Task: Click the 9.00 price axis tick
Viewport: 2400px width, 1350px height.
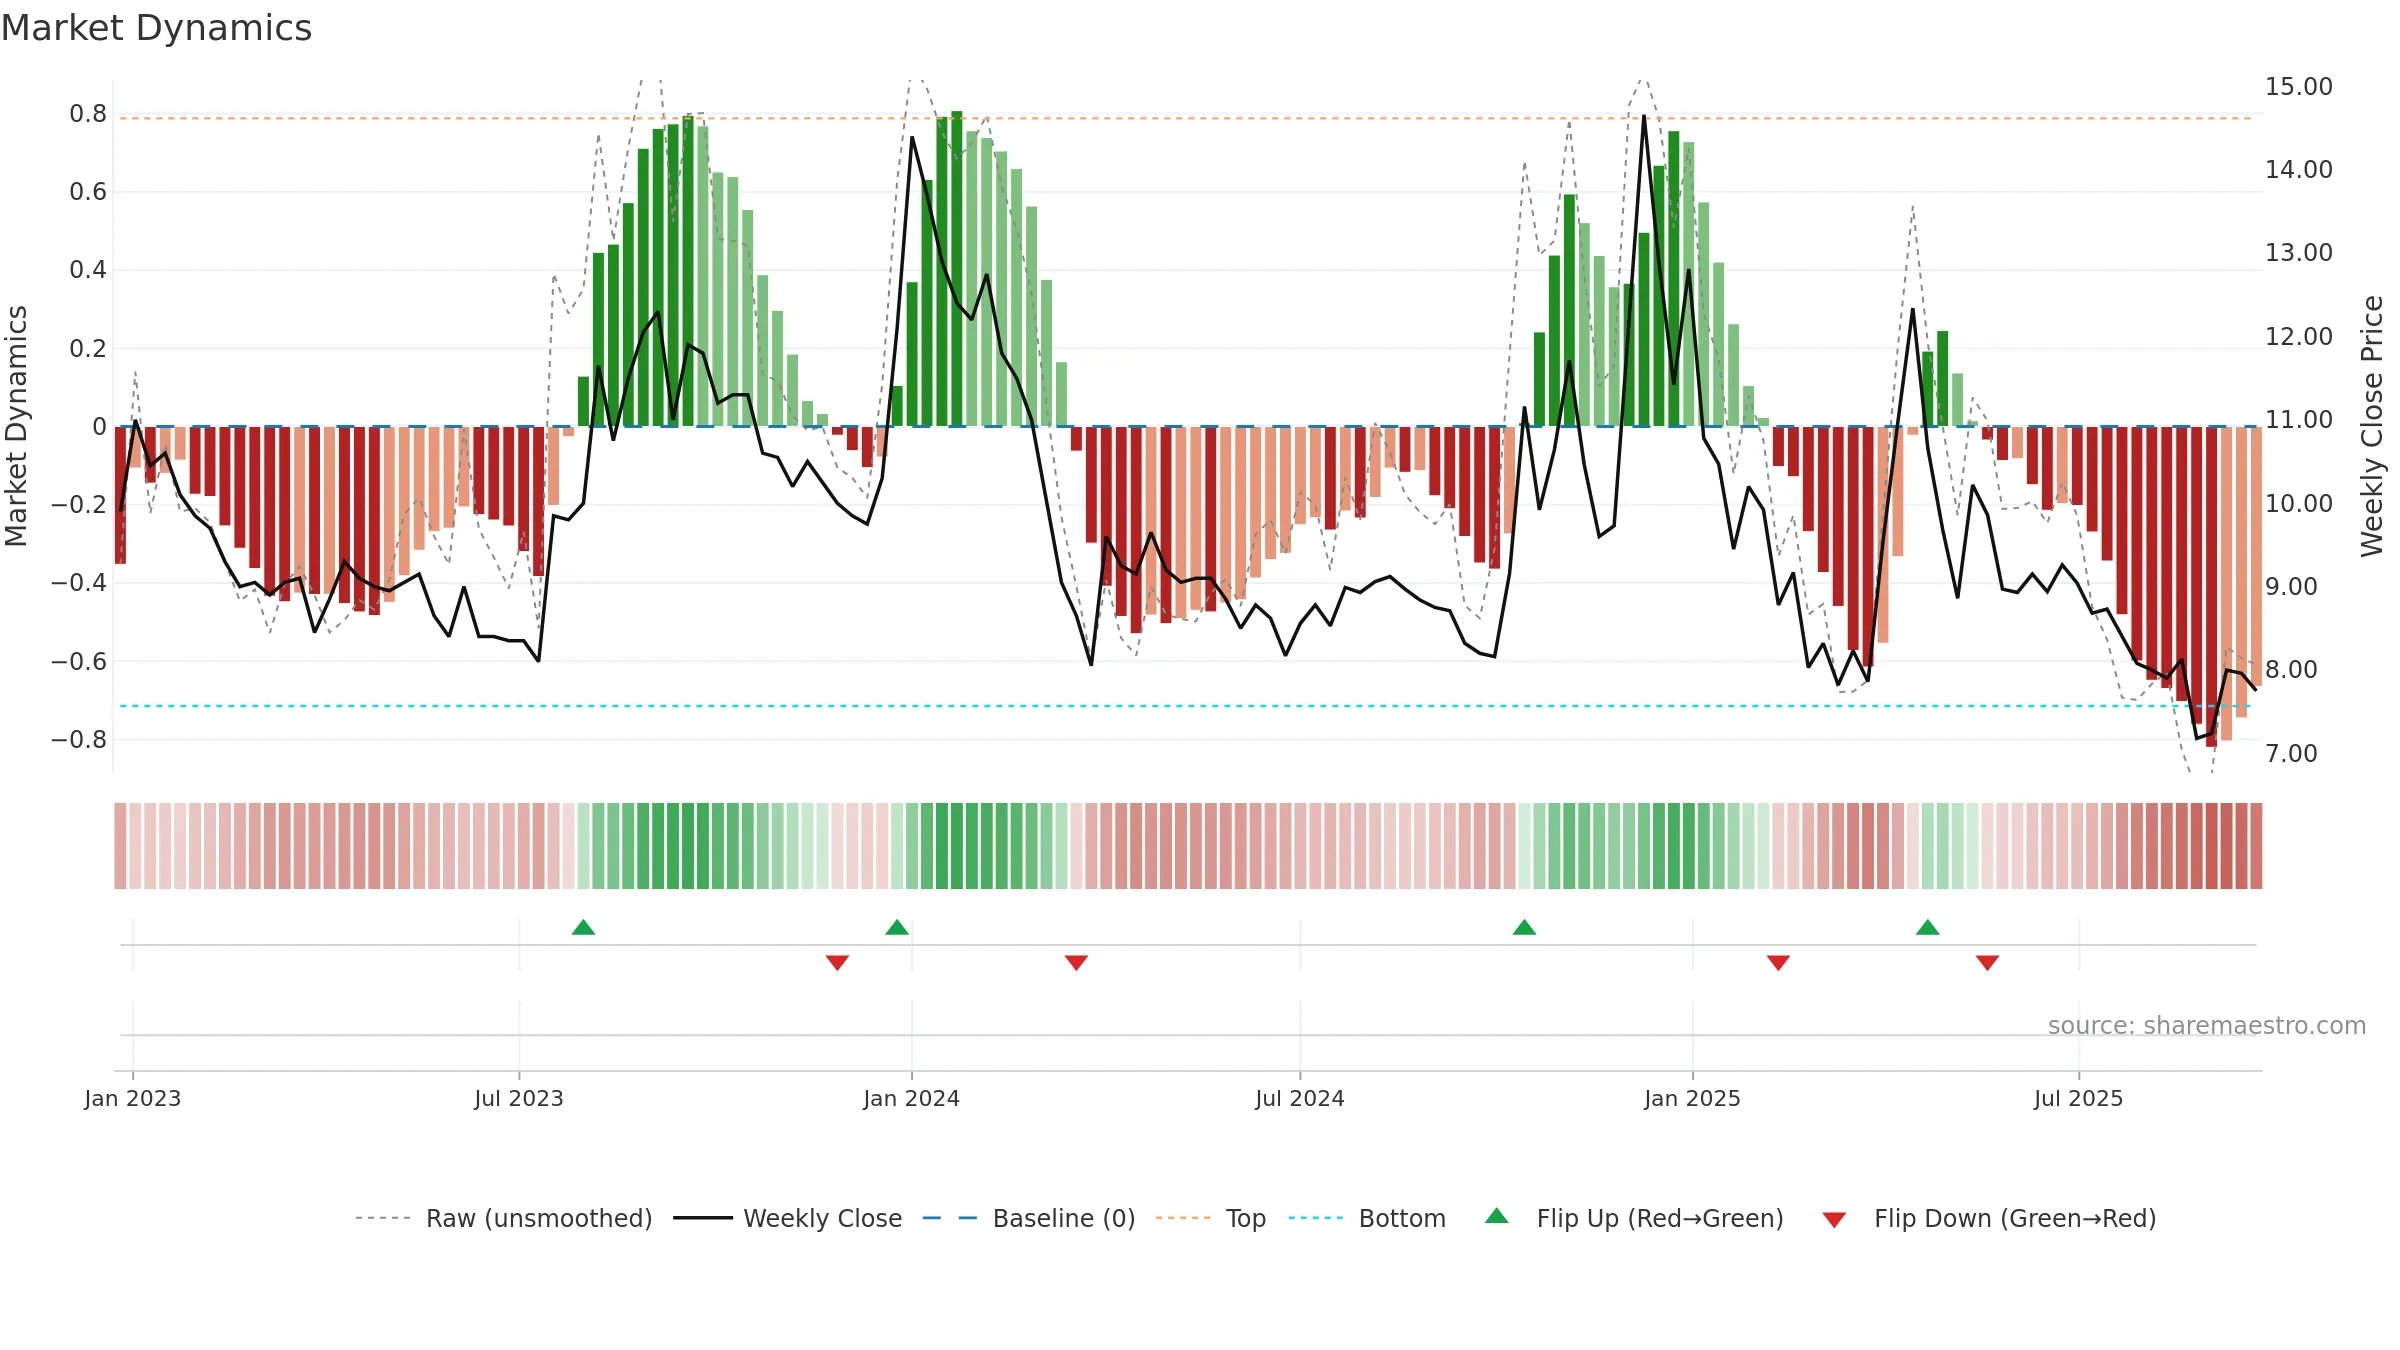Action: (x=2291, y=587)
